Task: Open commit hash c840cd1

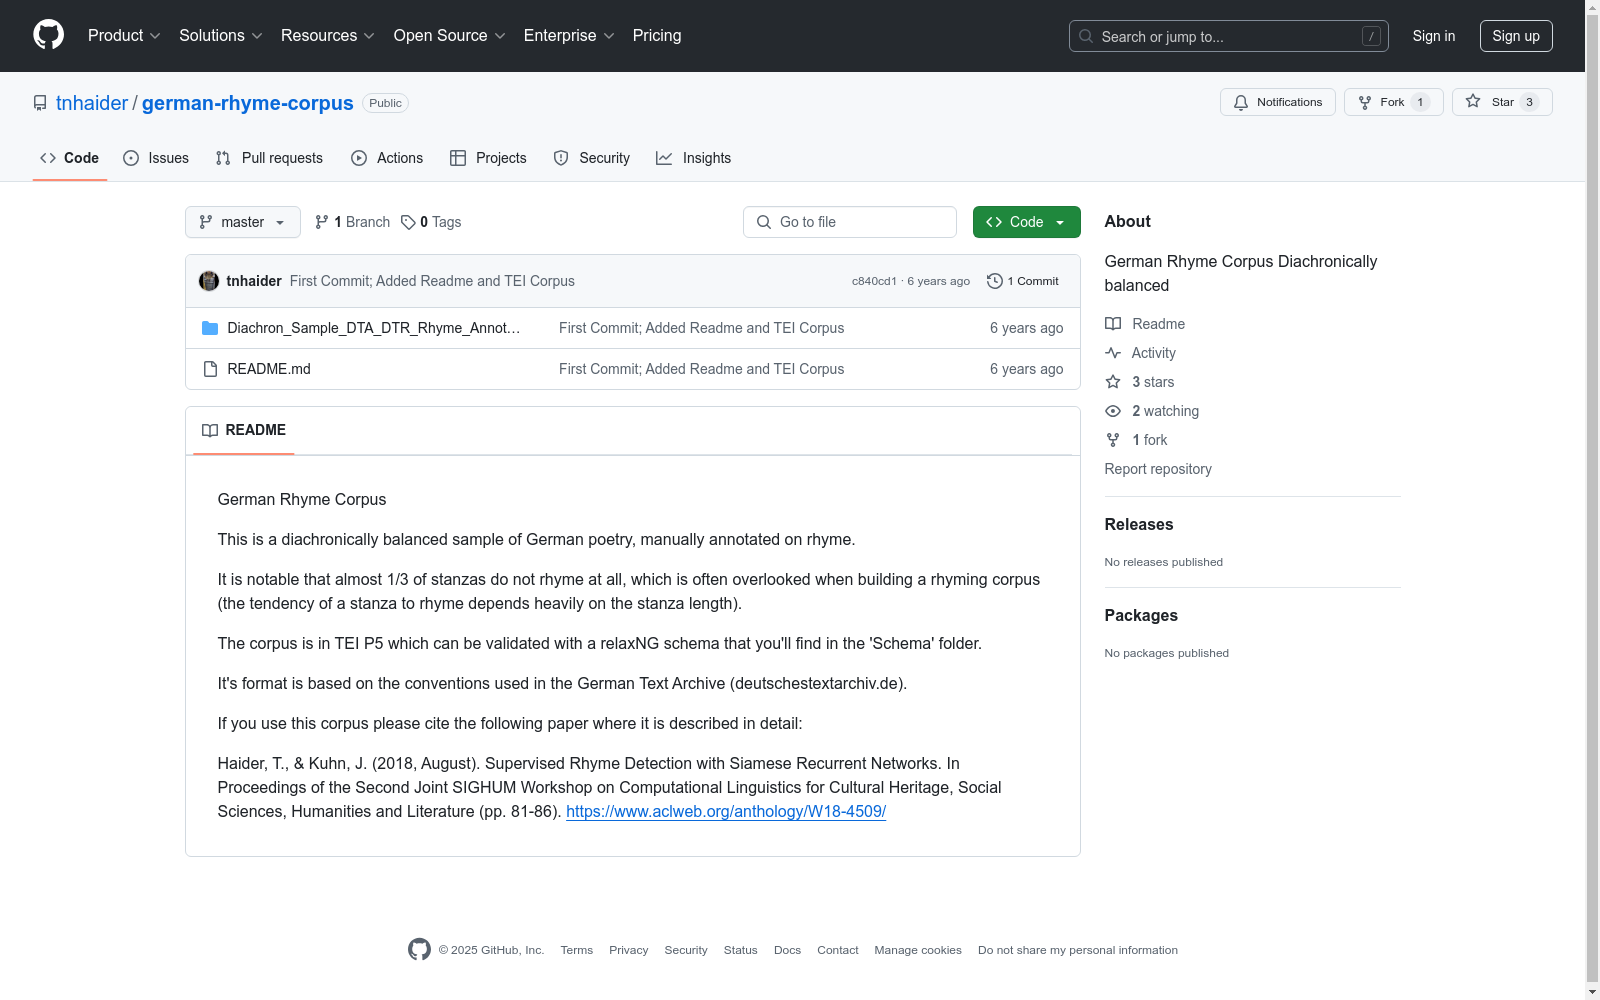Action: pos(874,281)
